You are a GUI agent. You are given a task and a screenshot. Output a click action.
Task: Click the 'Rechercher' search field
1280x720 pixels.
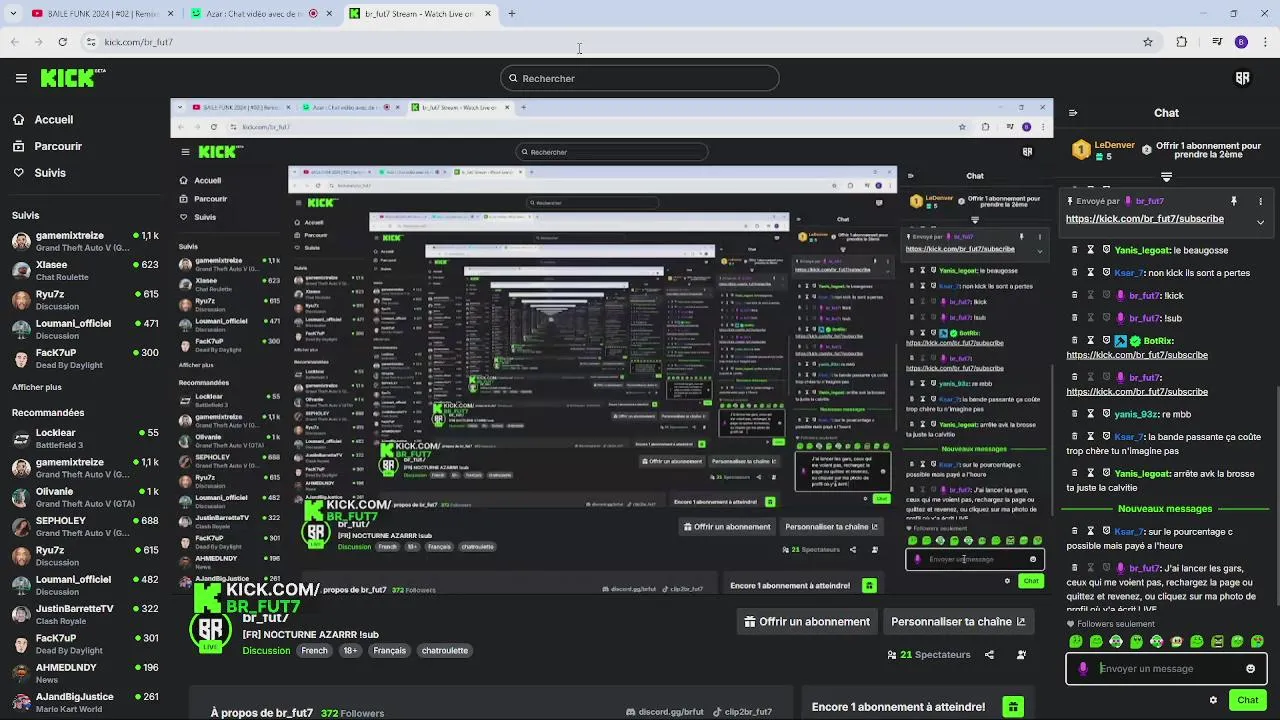pyautogui.click(x=640, y=78)
